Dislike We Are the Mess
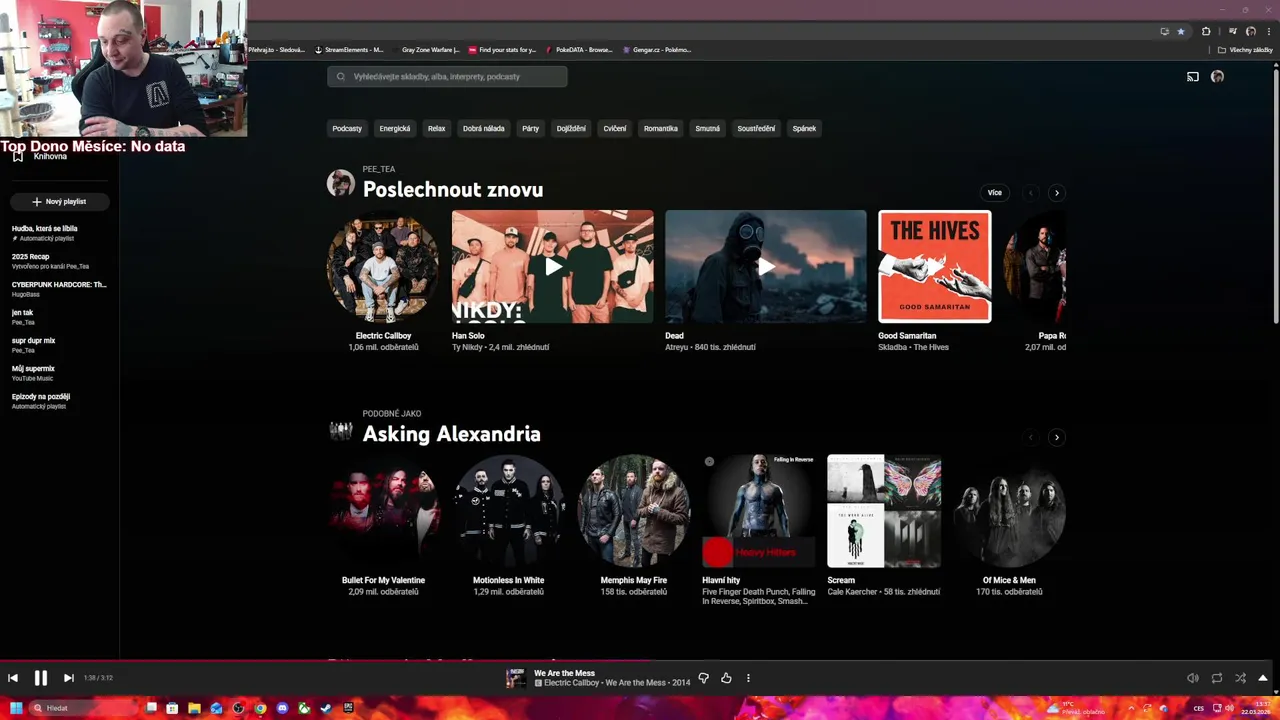 click(x=703, y=678)
